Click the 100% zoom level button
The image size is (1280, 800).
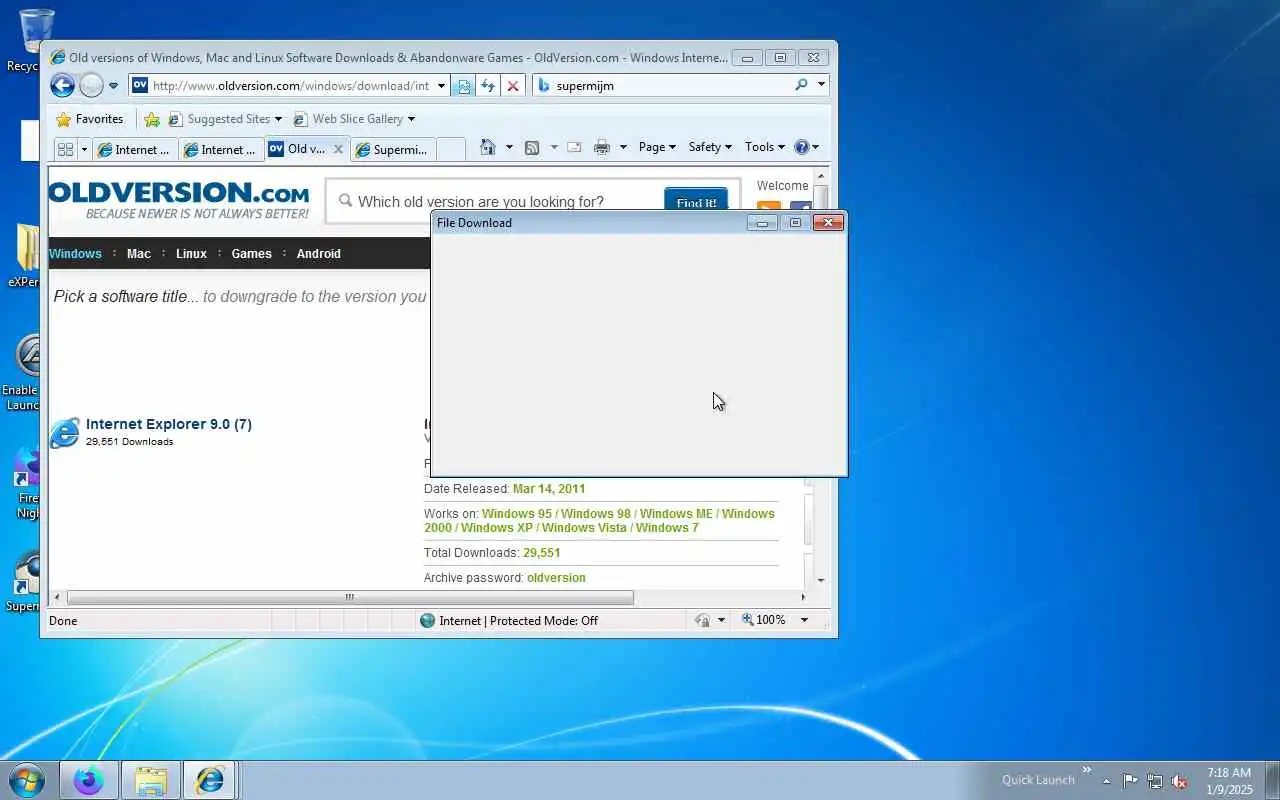pos(763,620)
